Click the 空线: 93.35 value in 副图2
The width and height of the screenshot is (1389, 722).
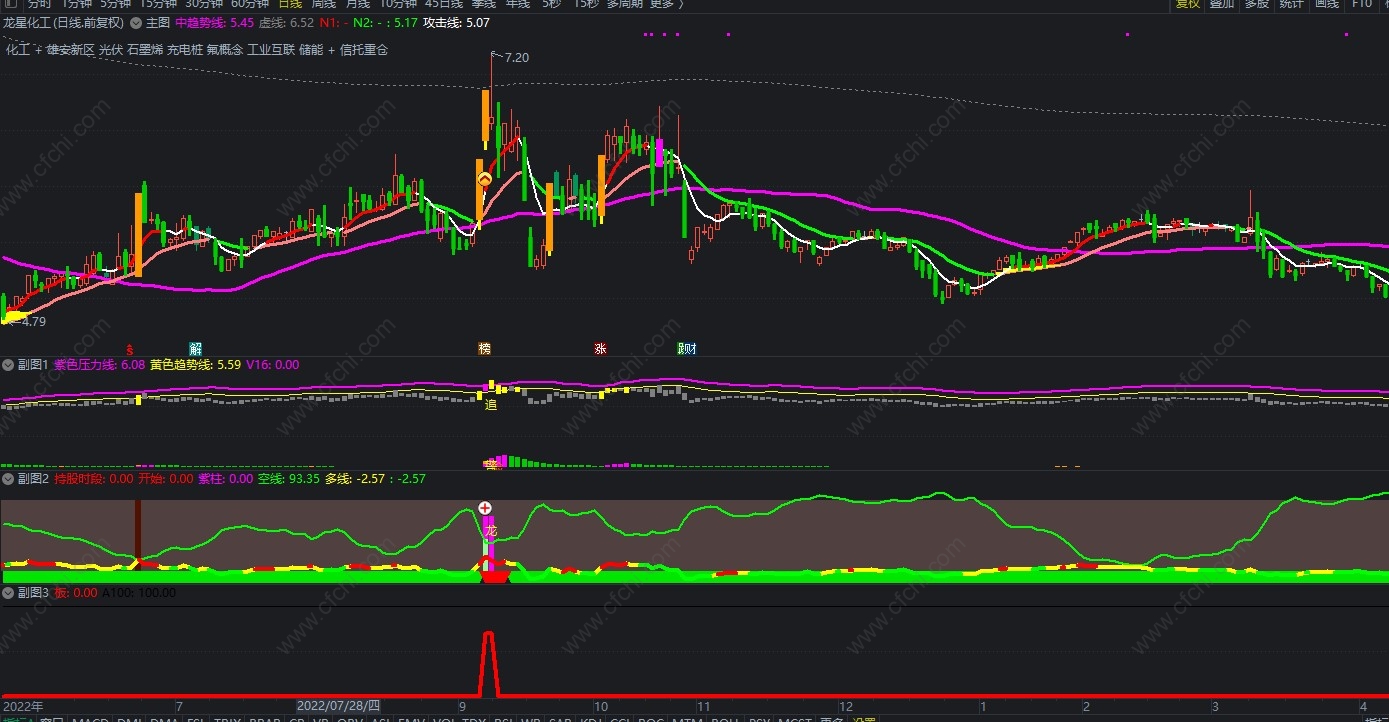(x=289, y=479)
